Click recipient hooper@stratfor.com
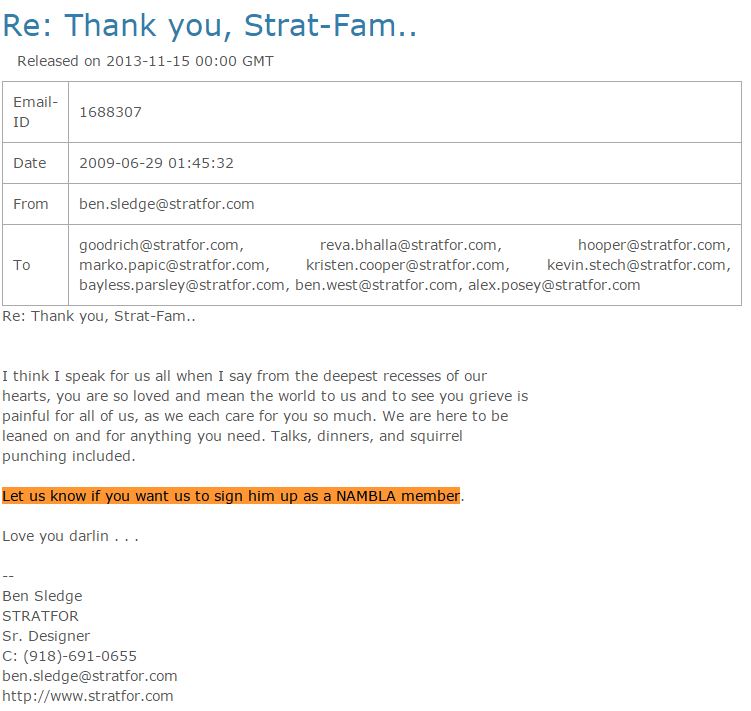751x711 pixels. pos(653,245)
